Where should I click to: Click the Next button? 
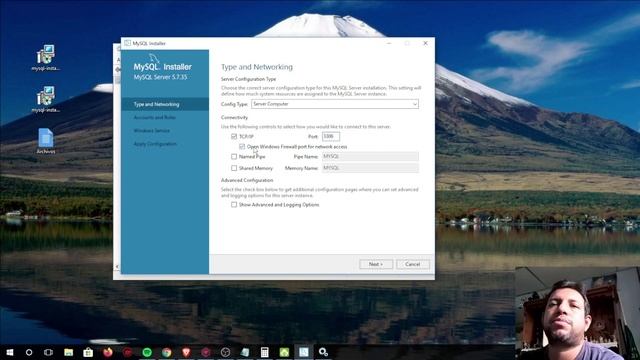click(376, 264)
